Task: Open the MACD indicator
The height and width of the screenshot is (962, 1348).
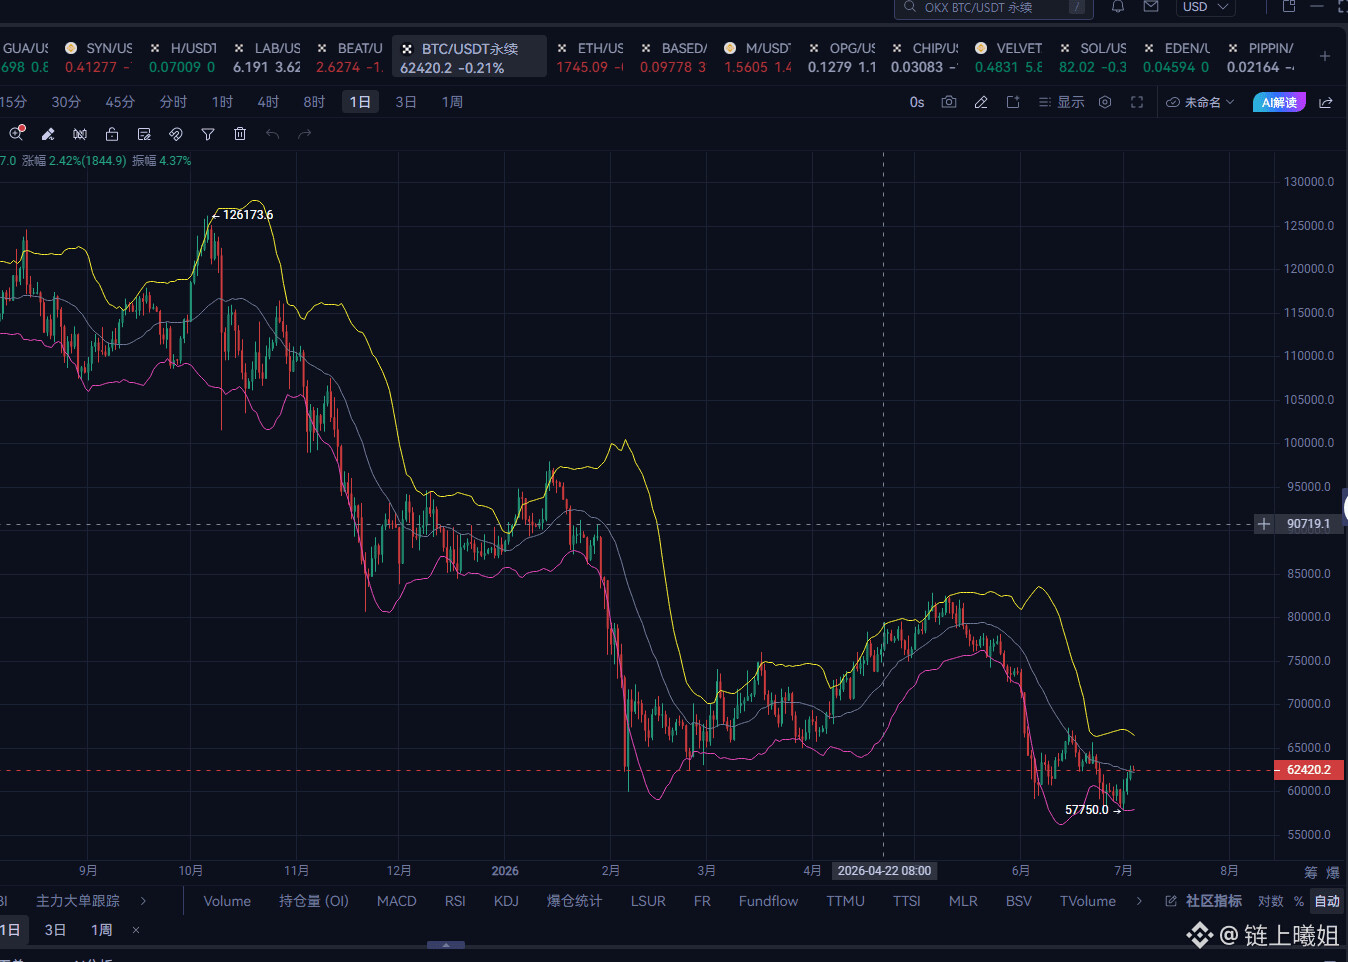Action: (396, 901)
